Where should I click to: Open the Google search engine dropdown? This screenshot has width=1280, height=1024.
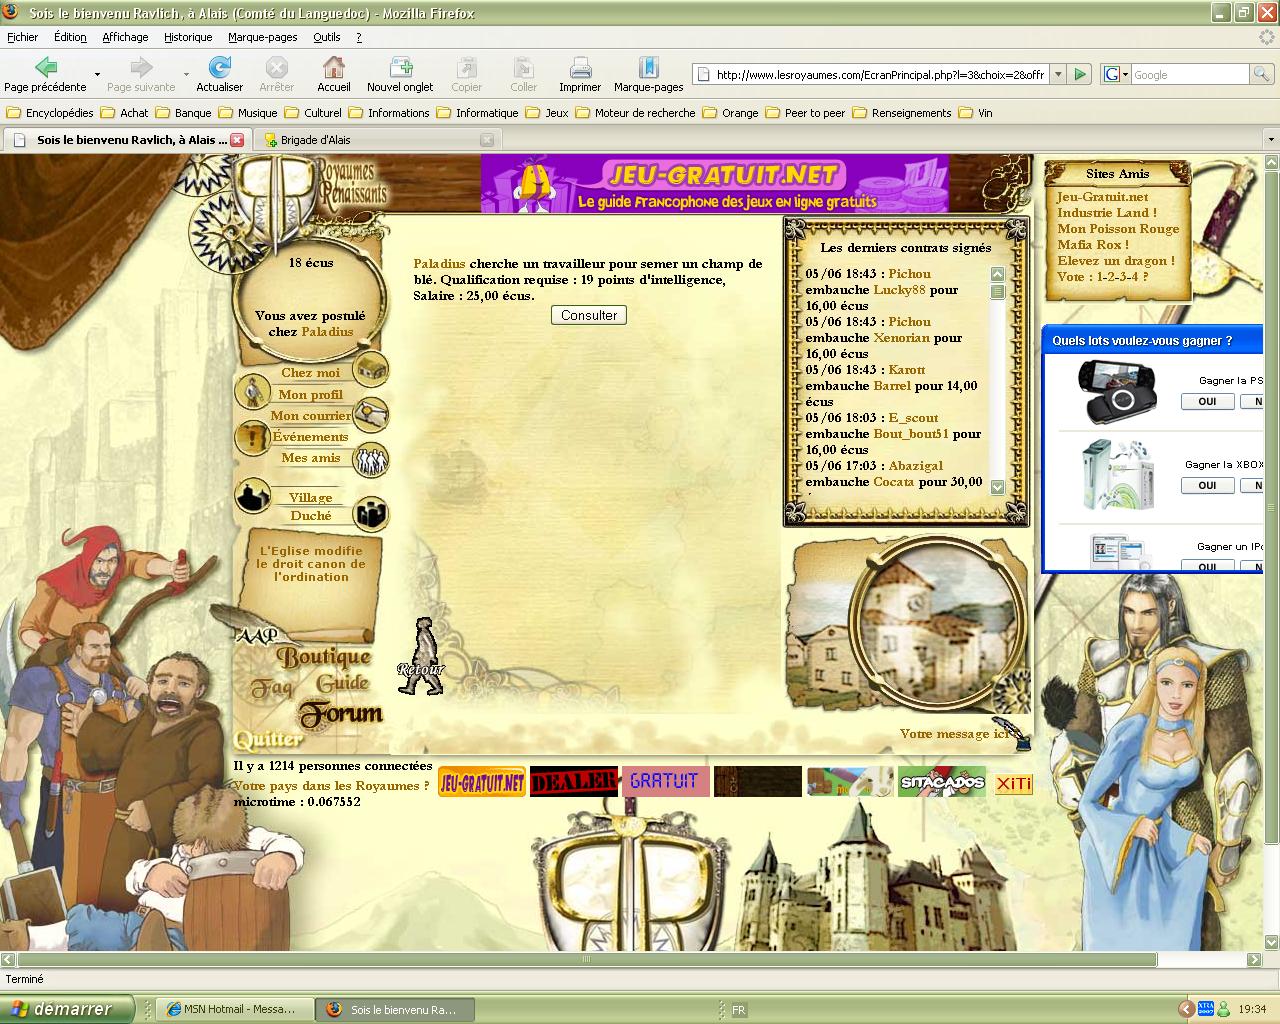(x=1115, y=74)
